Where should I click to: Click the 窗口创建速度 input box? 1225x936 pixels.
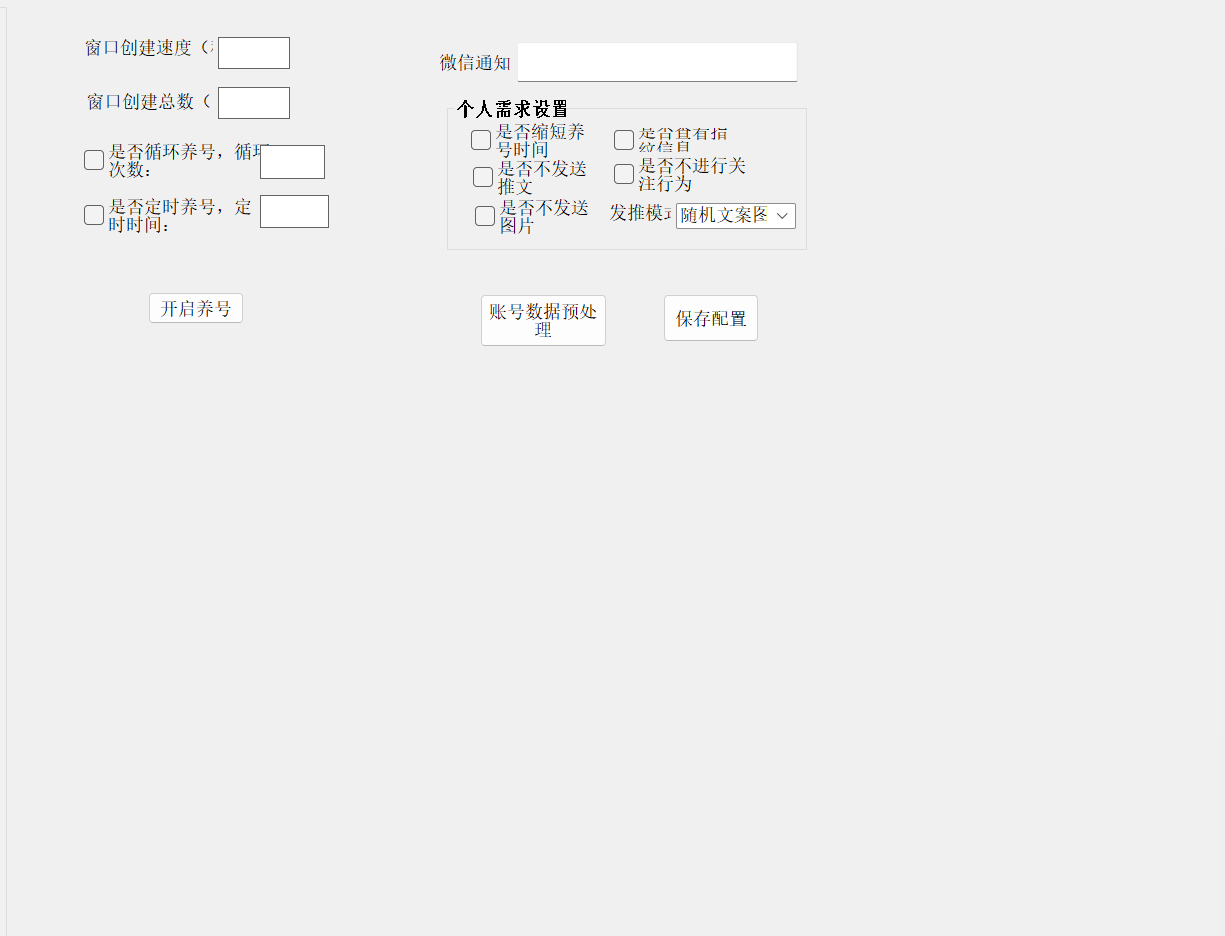254,53
